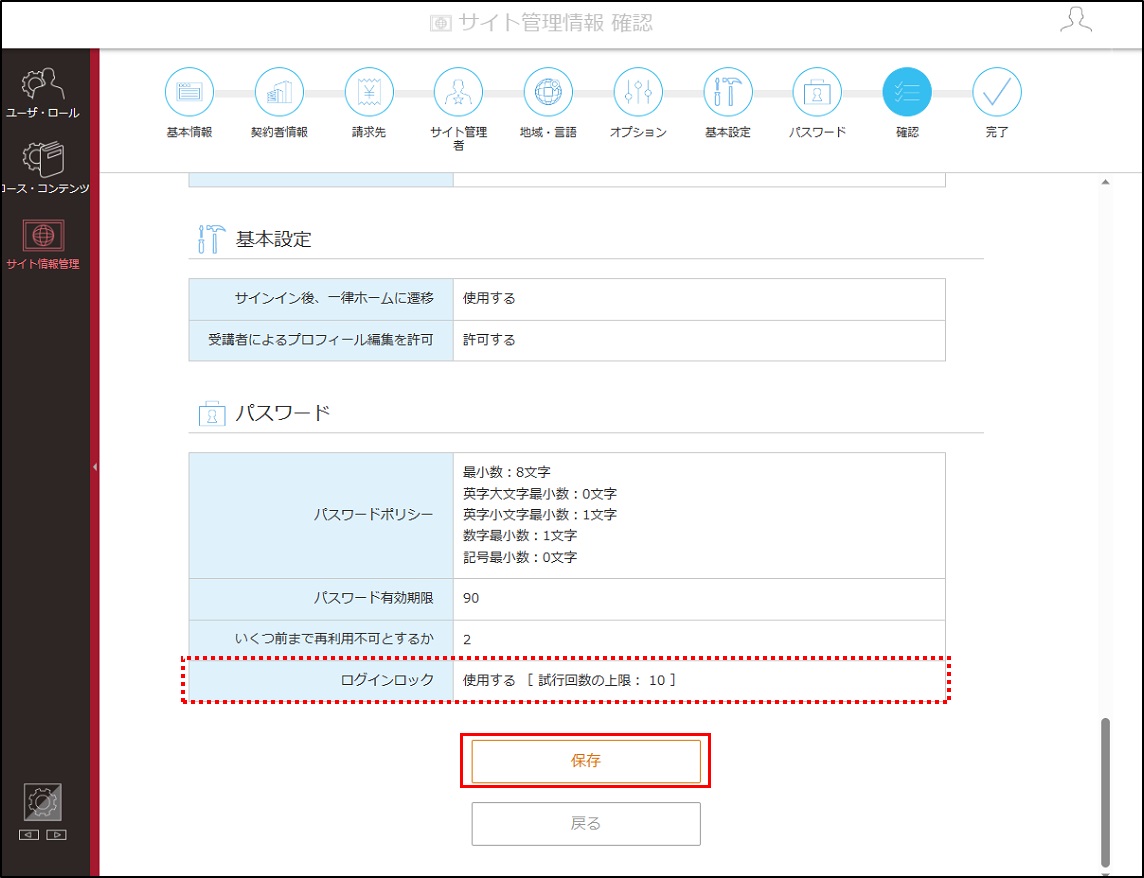Open the オプション sliders step
The height and width of the screenshot is (878, 1144).
point(638,93)
